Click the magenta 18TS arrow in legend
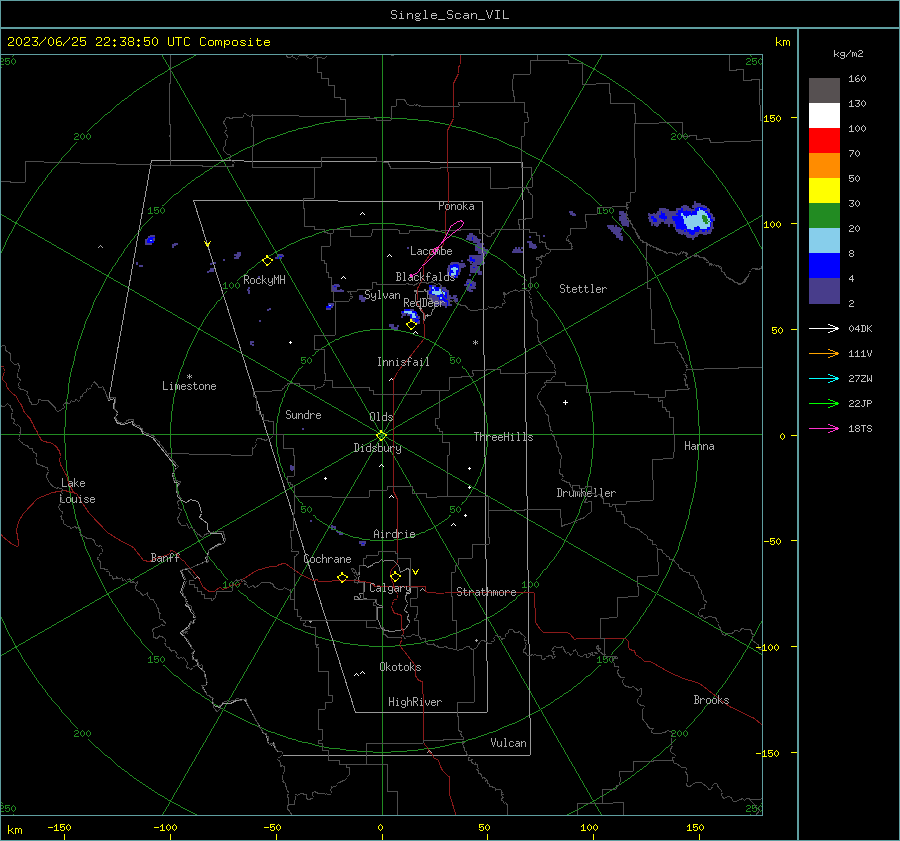 click(x=824, y=428)
